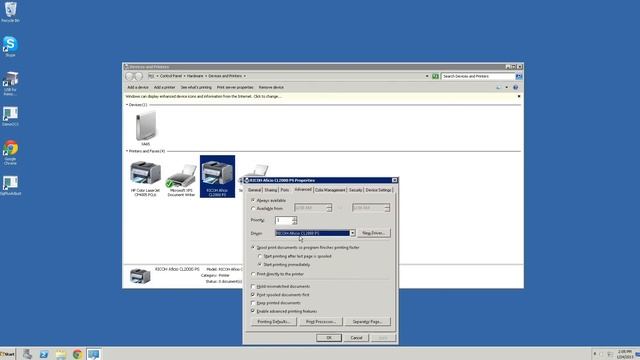Image resolution: width=640 pixels, height=360 pixels.
Task: Toggle Hold mismatched documents checkbox
Action: click(253, 287)
